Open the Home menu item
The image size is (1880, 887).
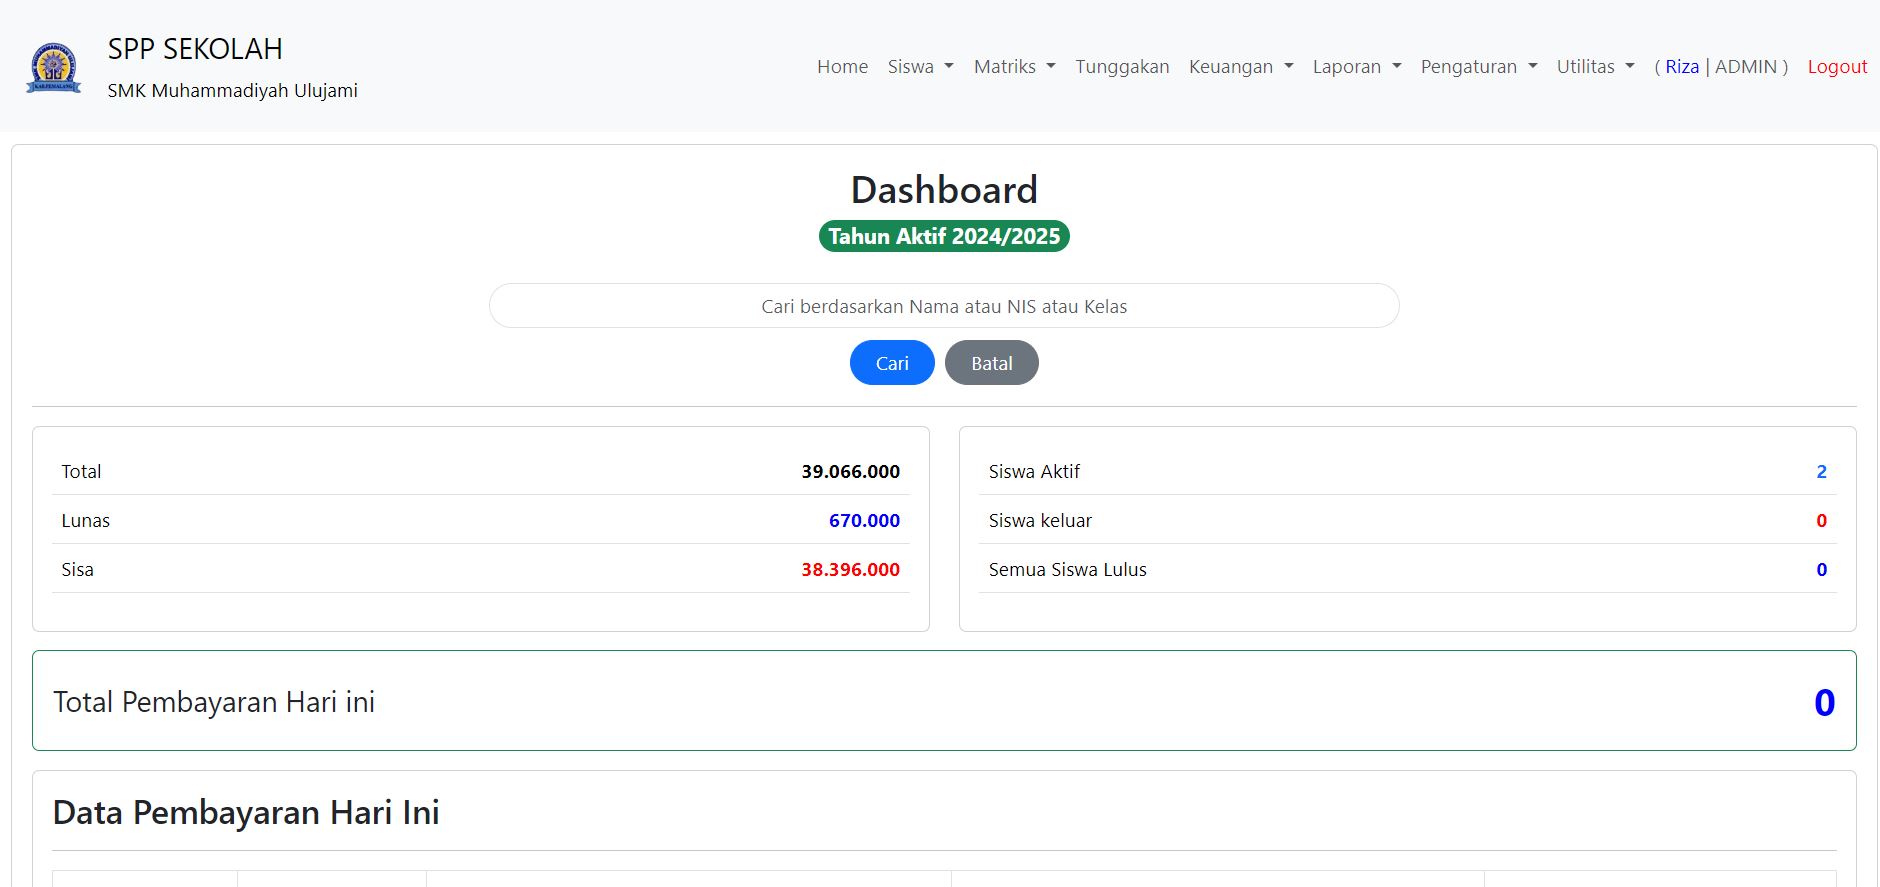click(x=842, y=67)
